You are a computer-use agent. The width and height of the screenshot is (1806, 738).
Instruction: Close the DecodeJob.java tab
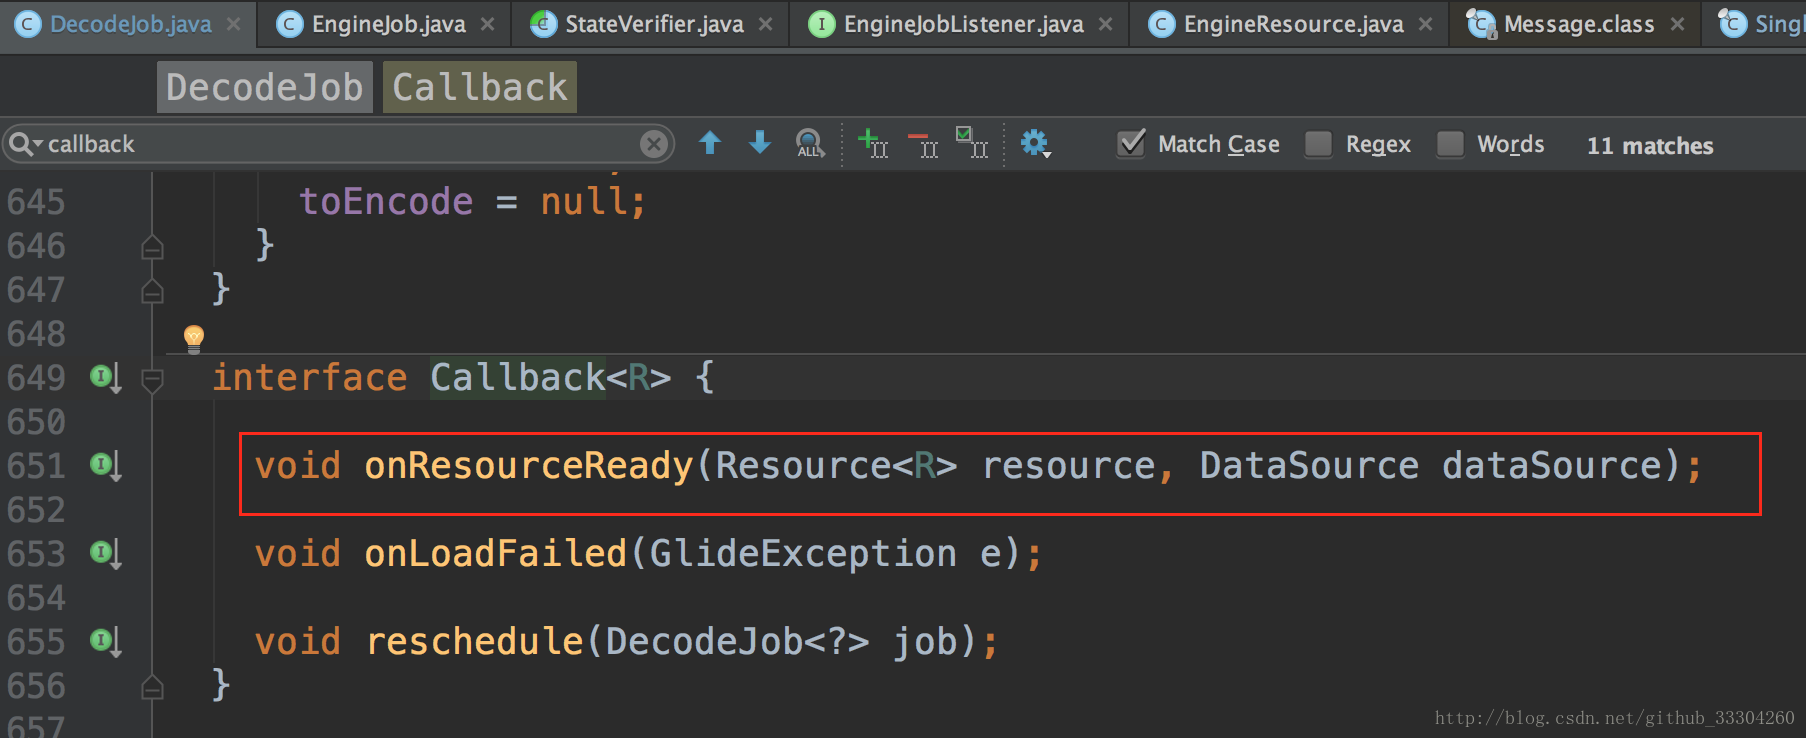(x=234, y=24)
